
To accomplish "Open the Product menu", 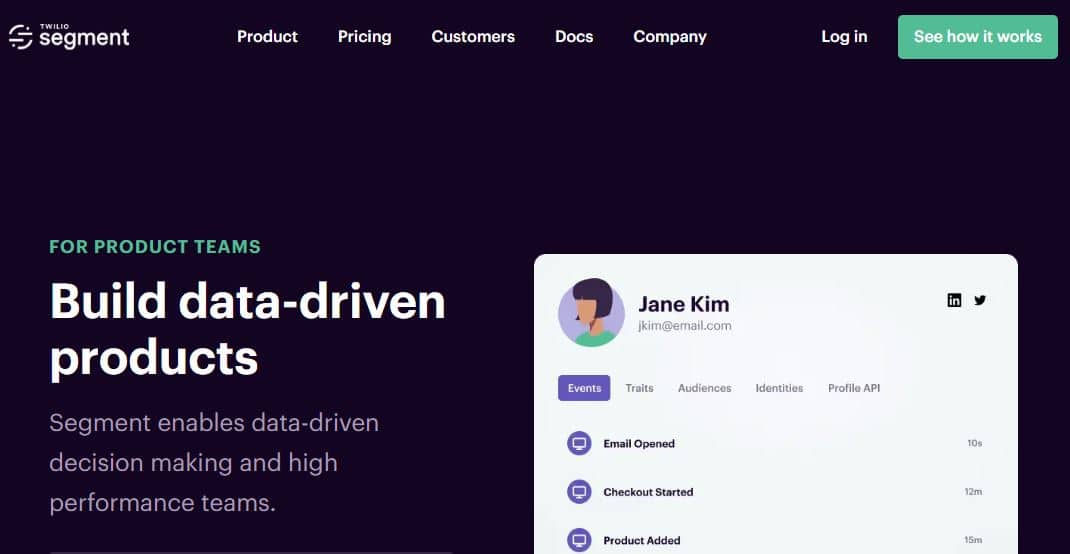I will click(x=268, y=37).
